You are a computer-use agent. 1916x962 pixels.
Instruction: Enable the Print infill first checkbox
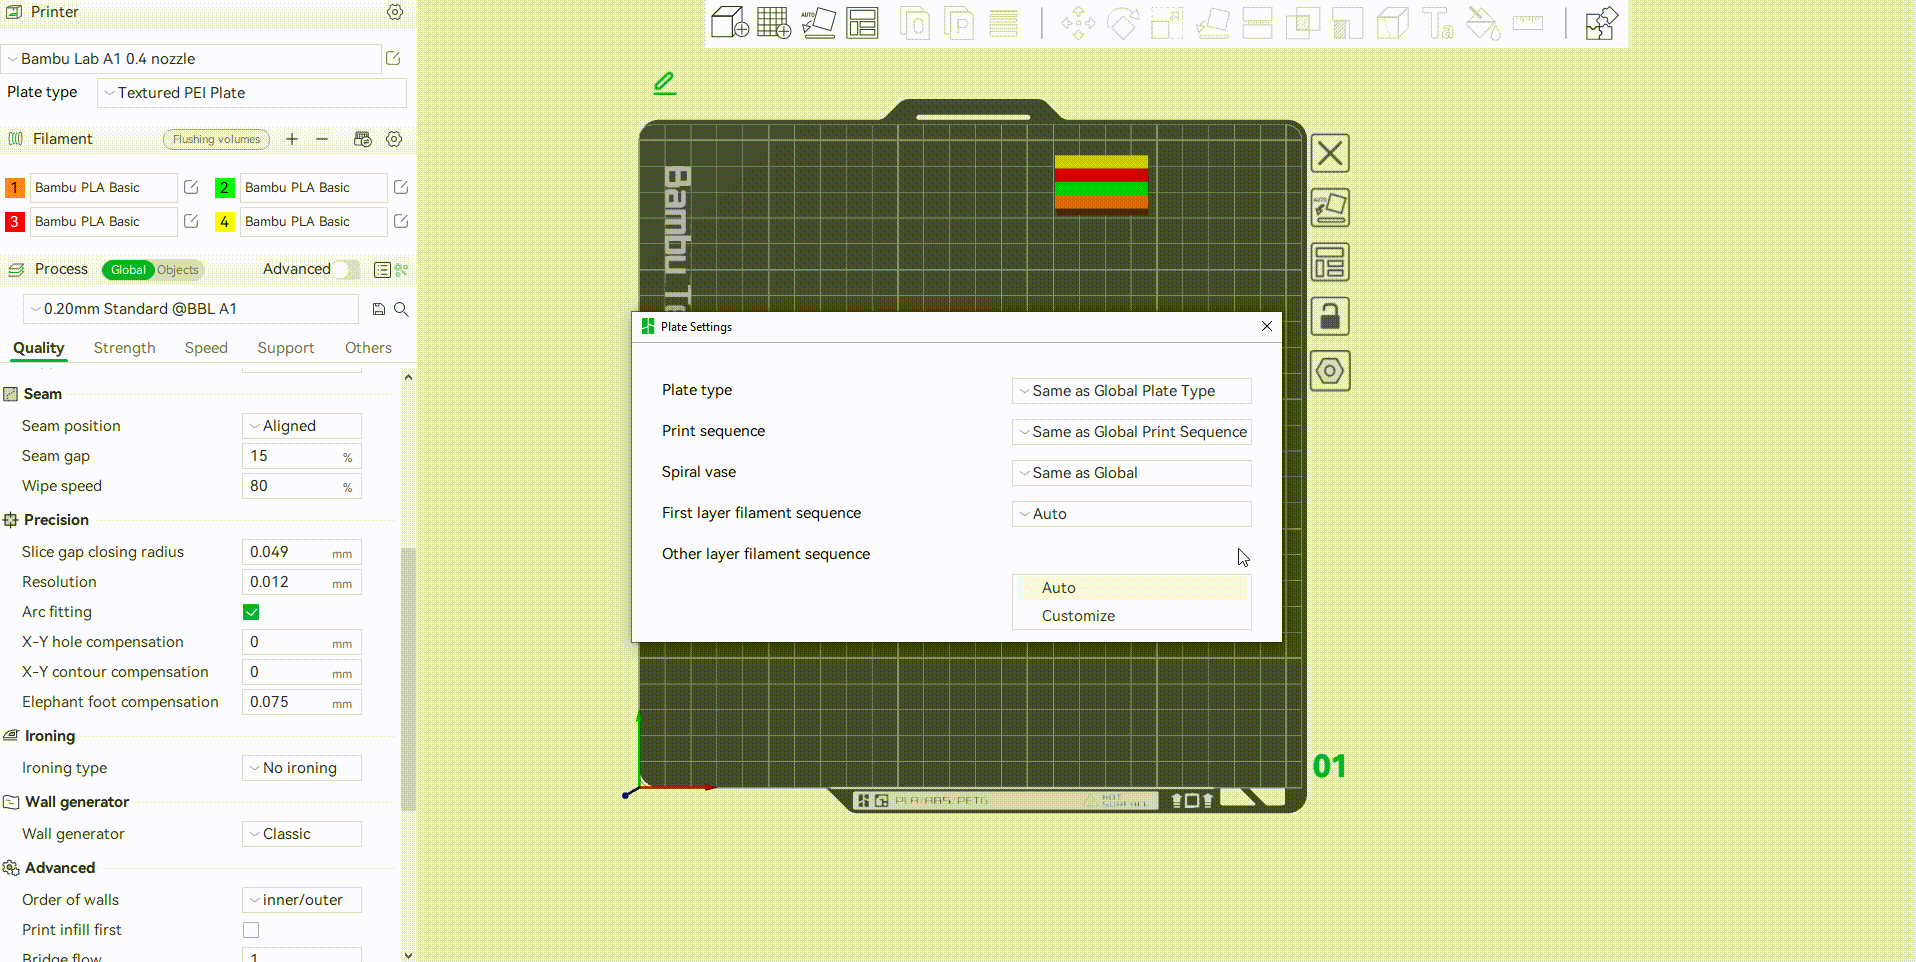(251, 930)
